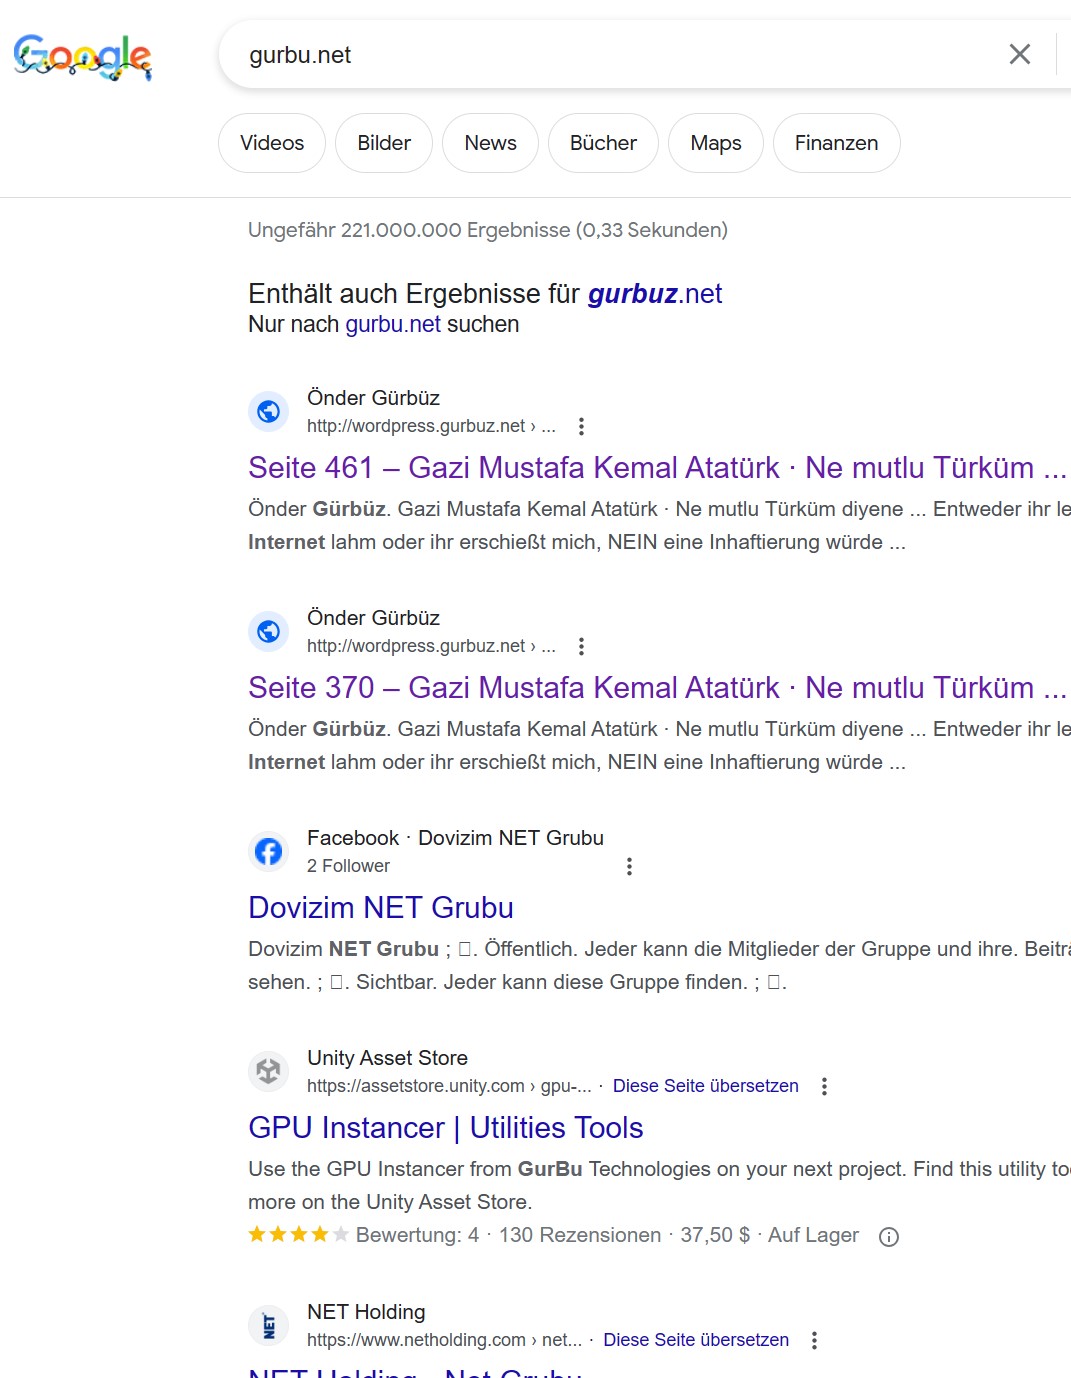
Task: Click the www.netholding.com URL text
Action: (x=444, y=1340)
